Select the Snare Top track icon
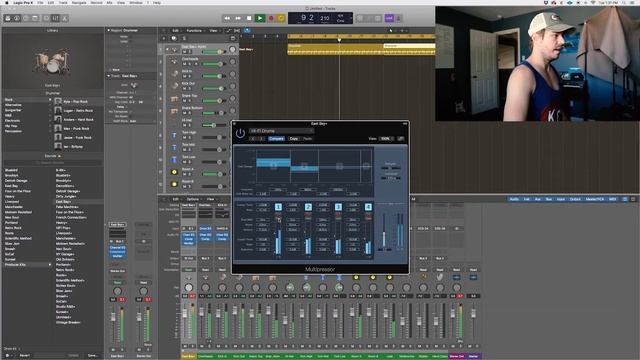This screenshot has height=360, width=640. point(174,98)
